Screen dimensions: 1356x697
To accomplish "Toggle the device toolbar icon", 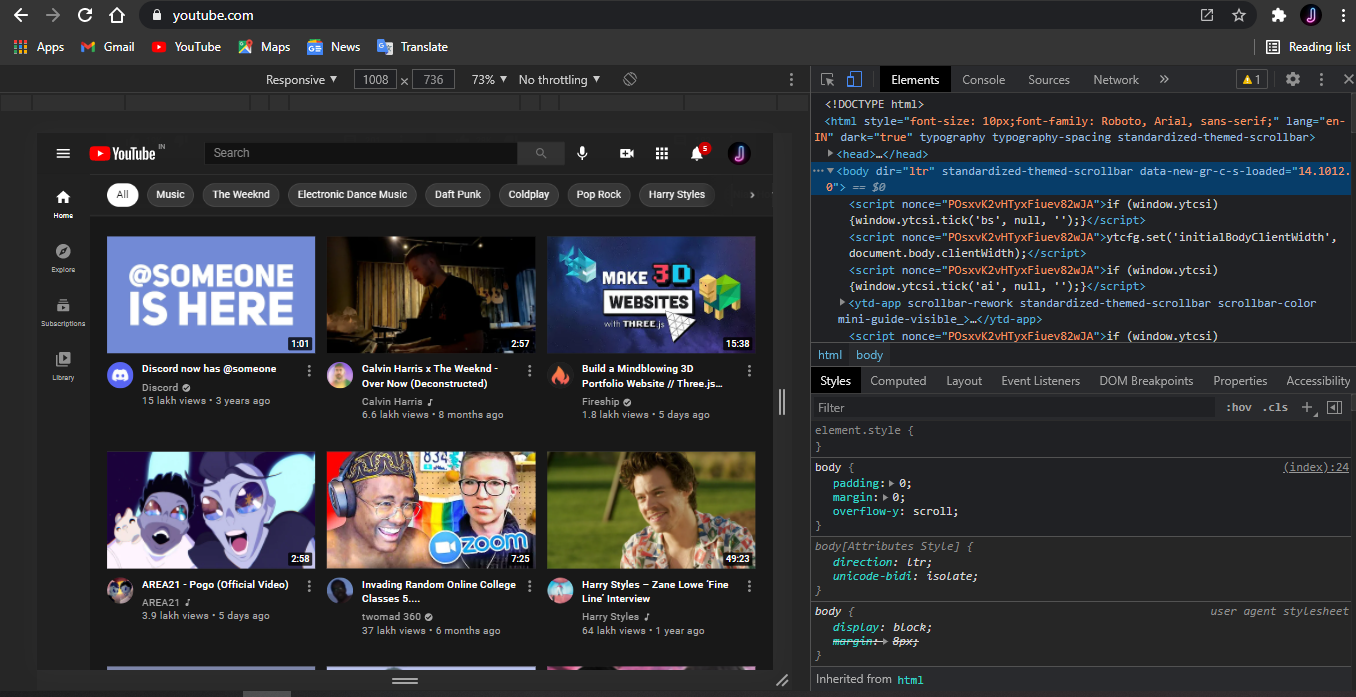I will click(x=854, y=79).
